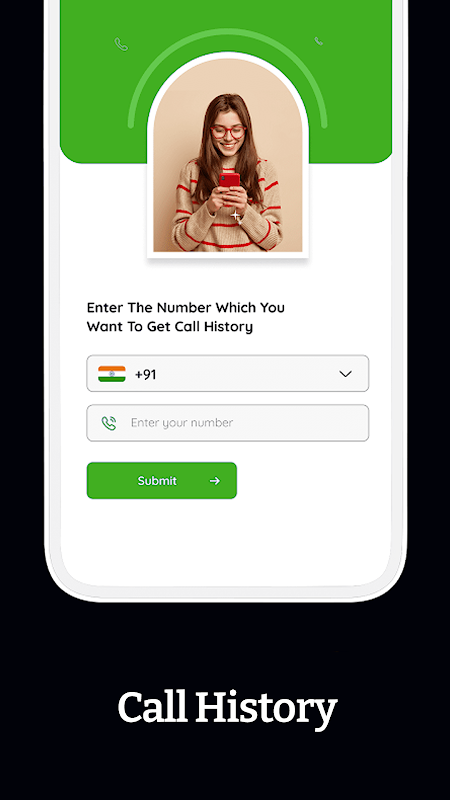Viewport: 450px width, 800px height.
Task: Select the +91 dialing code text
Action: (145, 374)
